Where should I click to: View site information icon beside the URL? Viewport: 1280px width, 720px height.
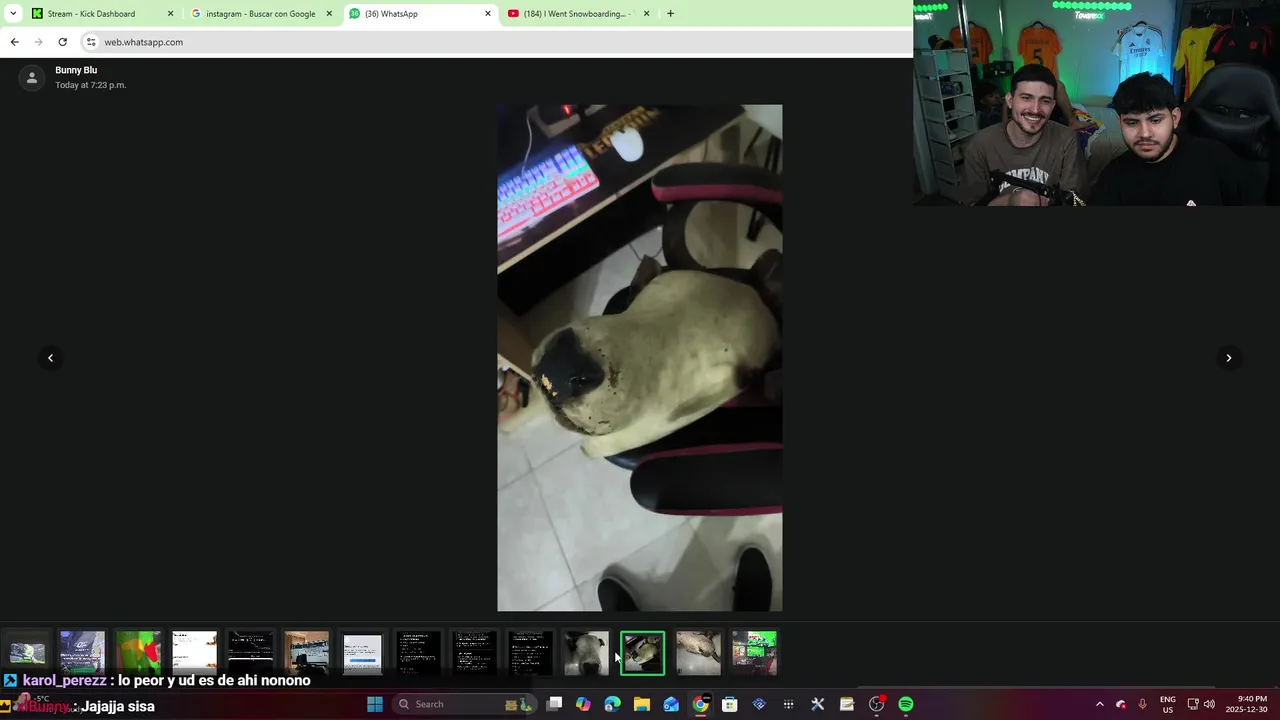(91, 42)
